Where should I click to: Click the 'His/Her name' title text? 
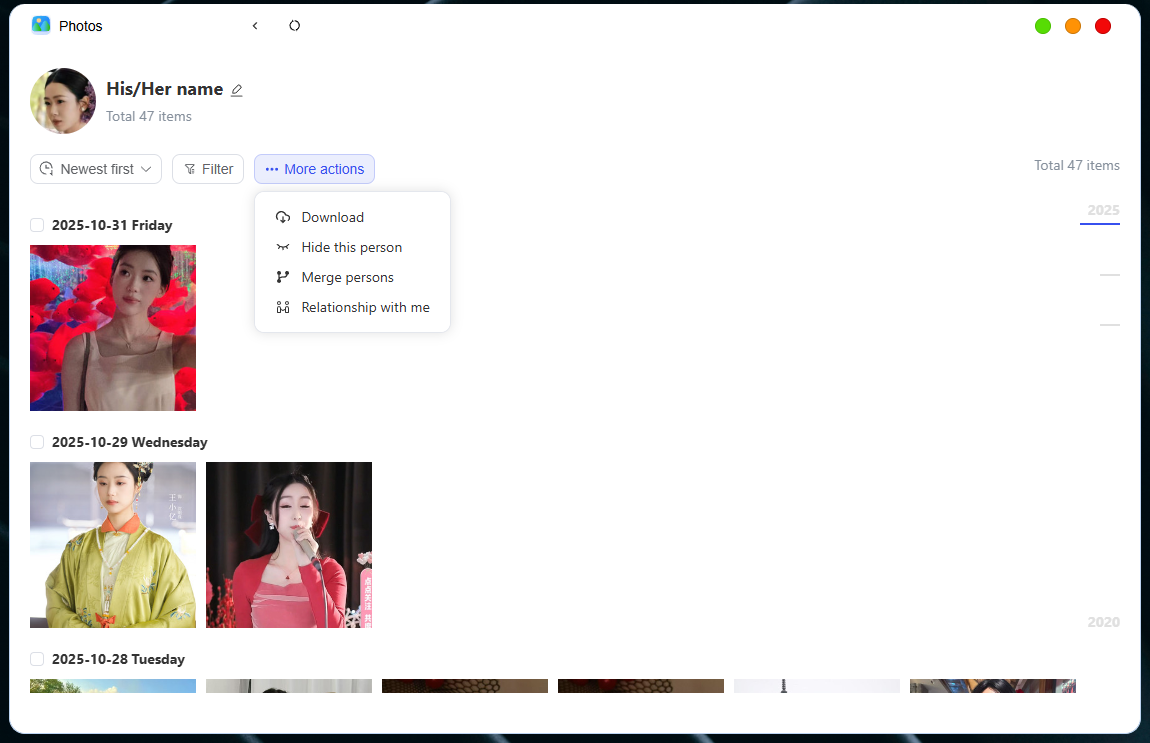click(164, 89)
